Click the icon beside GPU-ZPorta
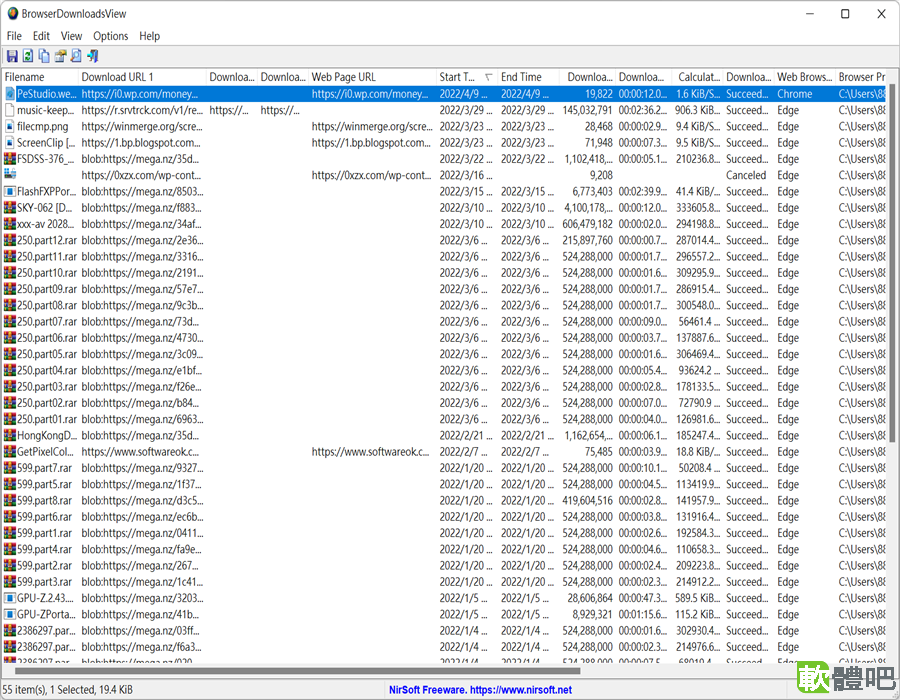The image size is (900, 700). tap(10, 615)
